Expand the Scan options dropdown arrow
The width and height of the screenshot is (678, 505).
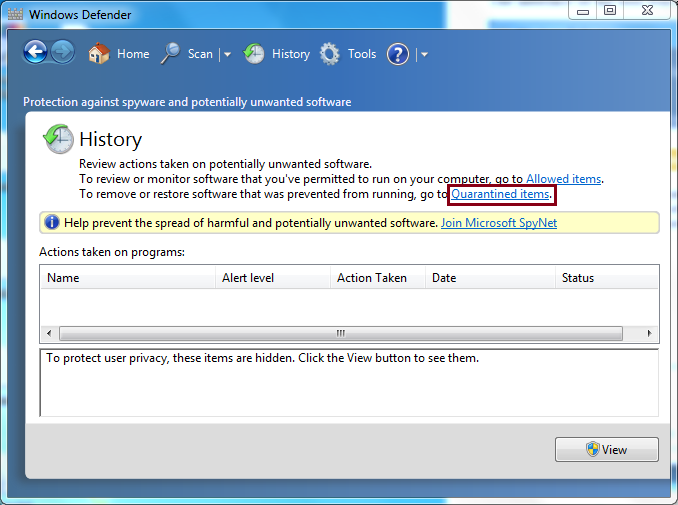[x=227, y=54]
